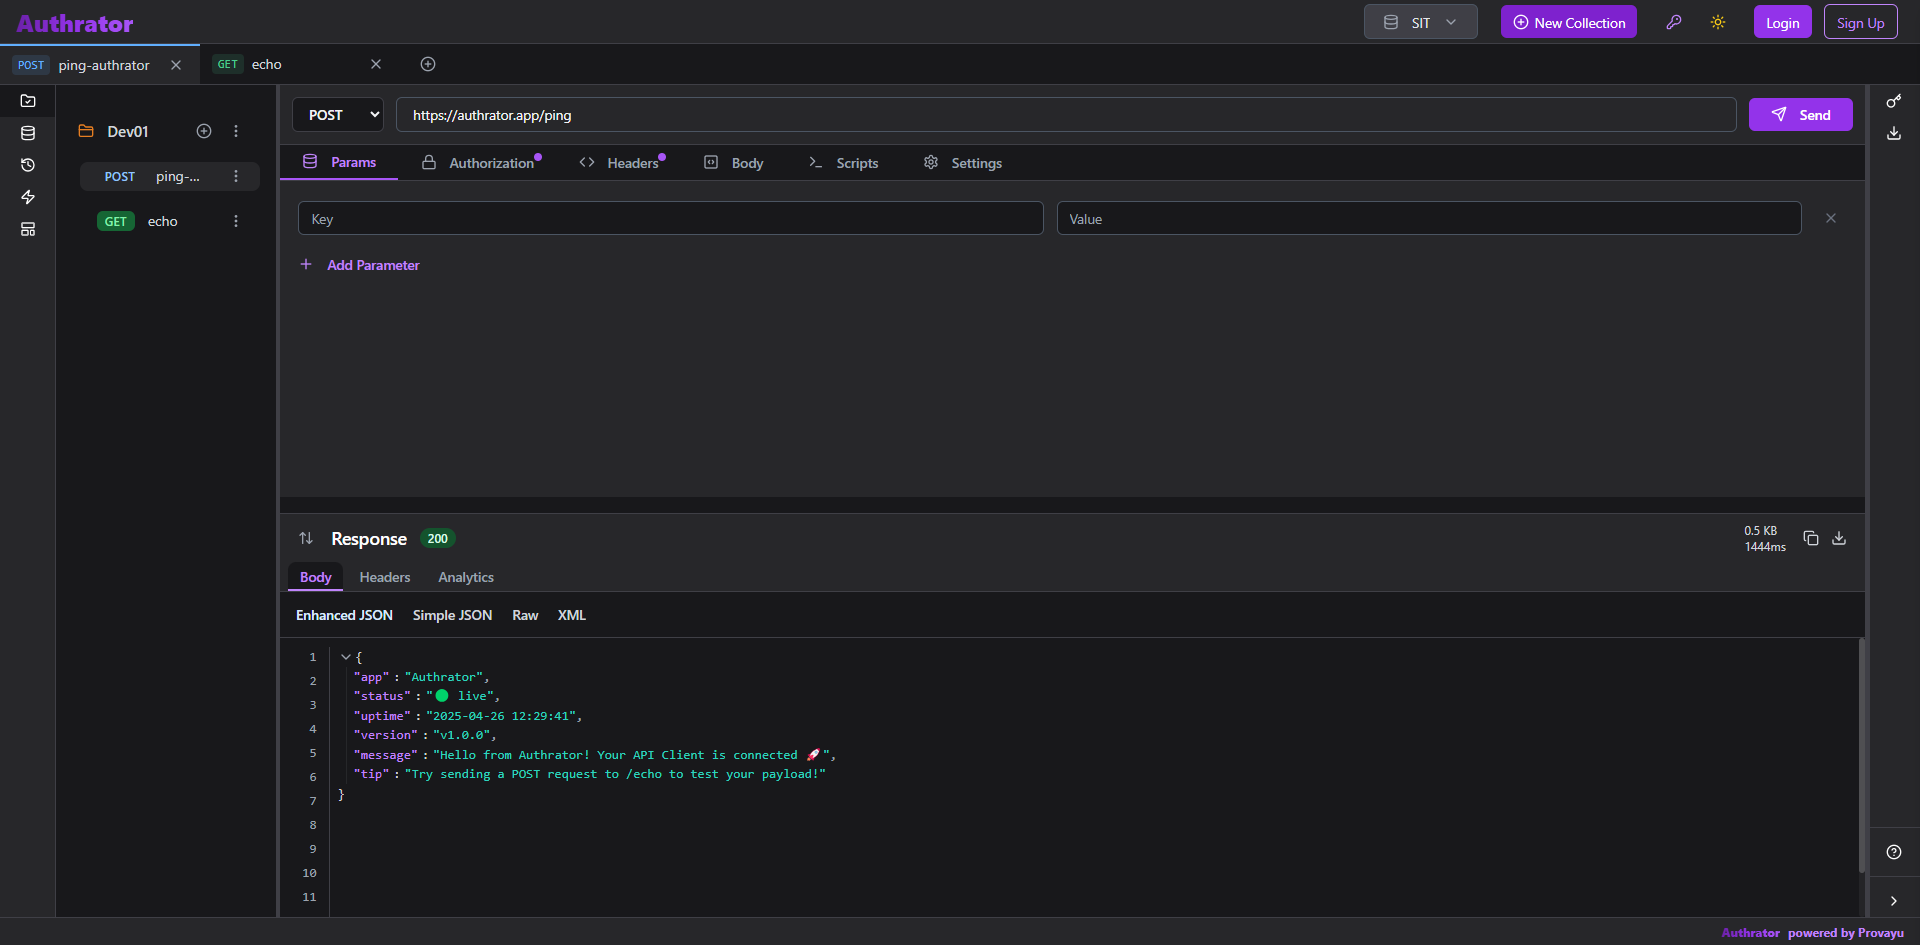Click Add Parameter
The height and width of the screenshot is (945, 1920).
[360, 265]
